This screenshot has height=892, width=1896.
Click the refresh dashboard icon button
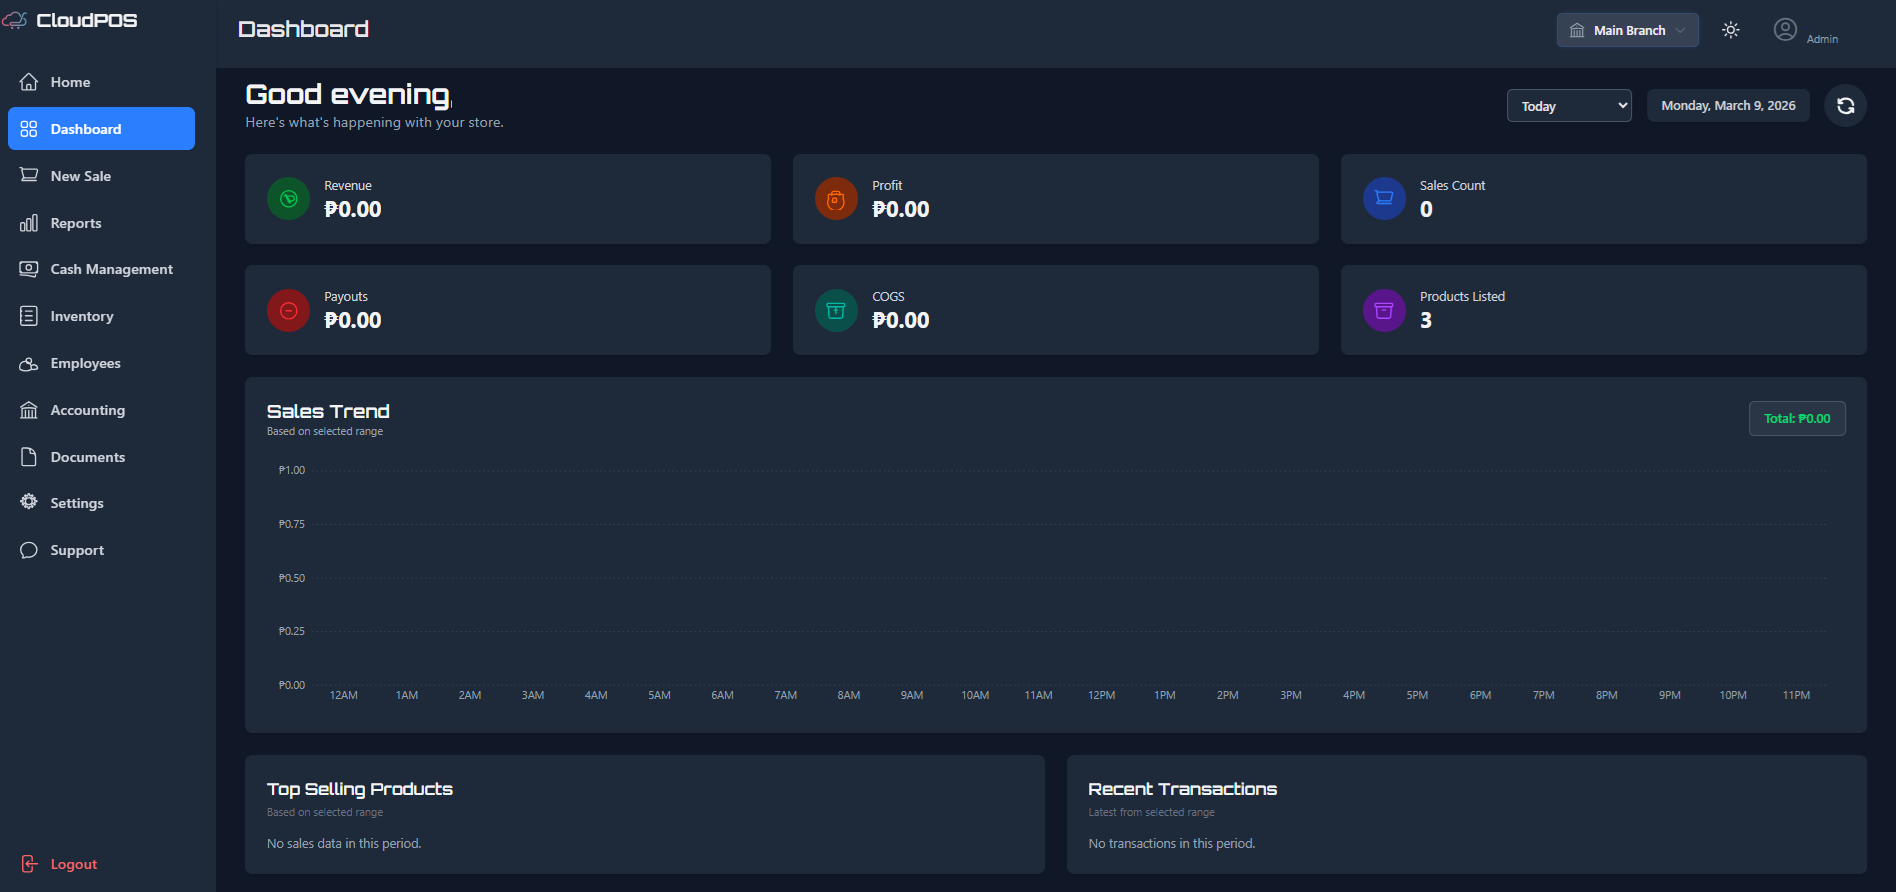[x=1845, y=106]
